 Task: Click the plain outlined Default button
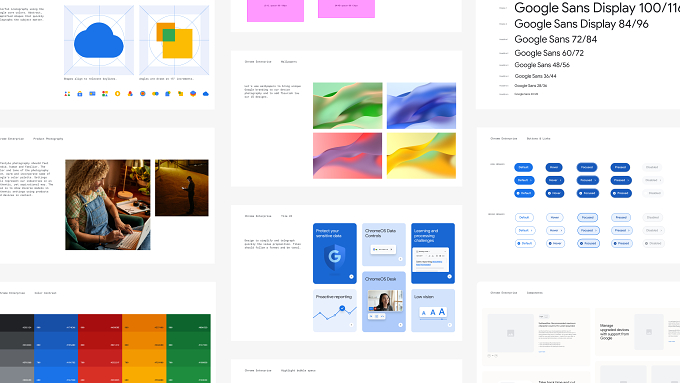[524, 217]
